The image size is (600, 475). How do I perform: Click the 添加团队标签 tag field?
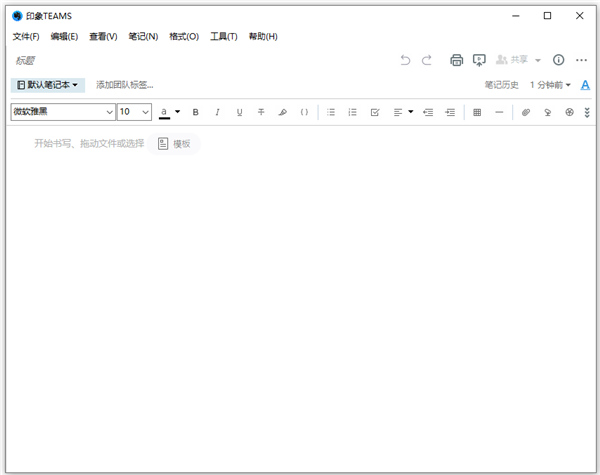click(x=125, y=85)
